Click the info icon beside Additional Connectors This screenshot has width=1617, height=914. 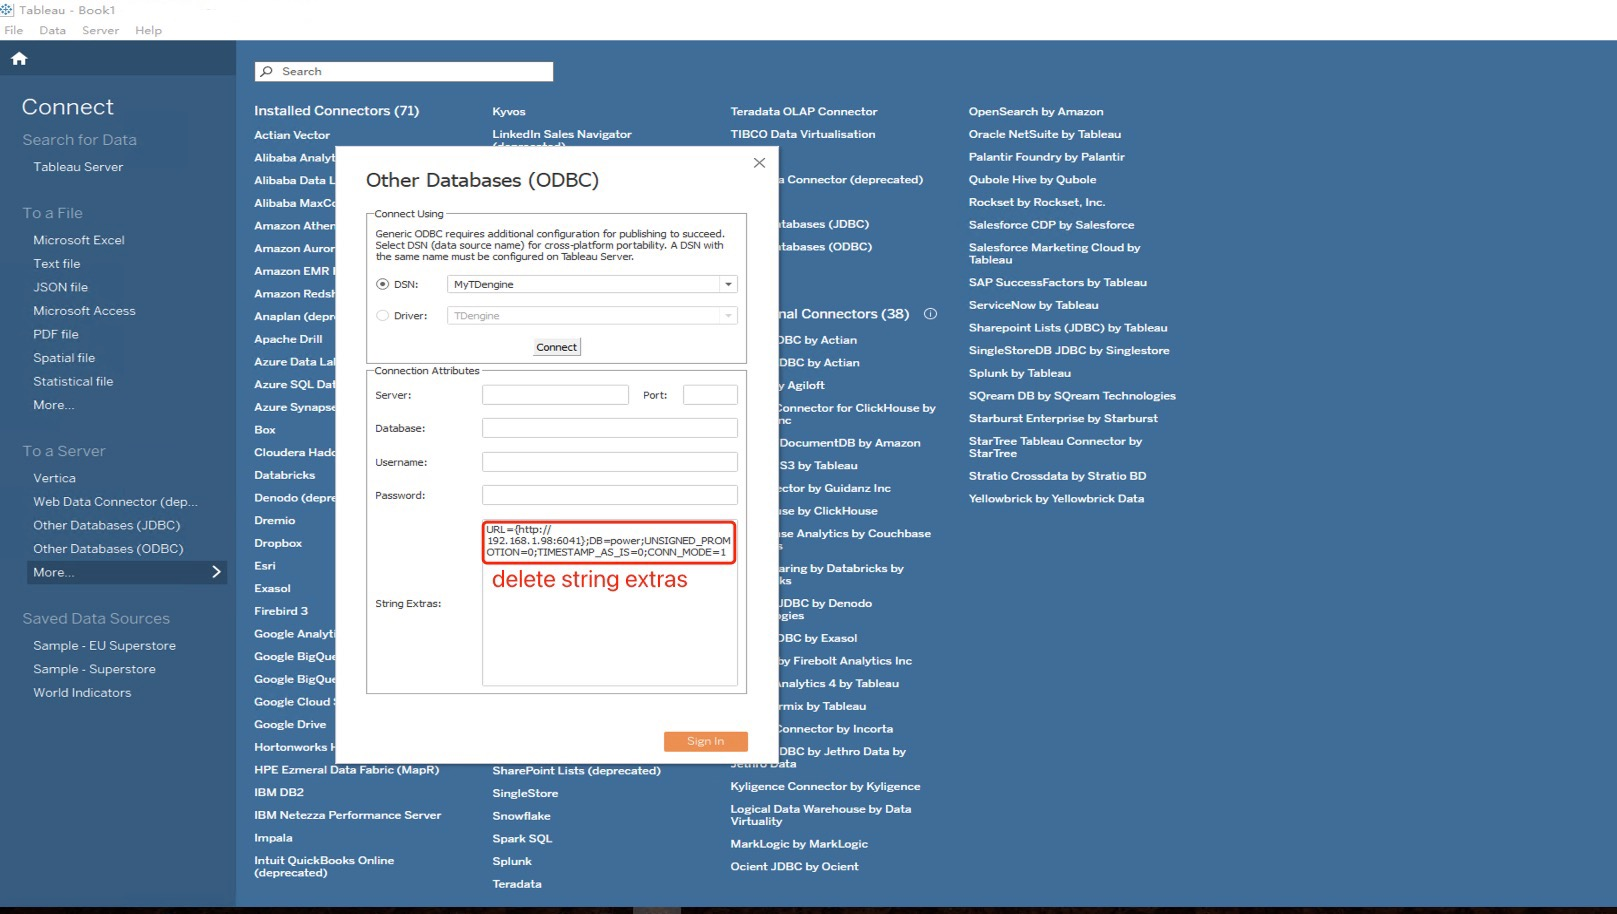coord(930,314)
